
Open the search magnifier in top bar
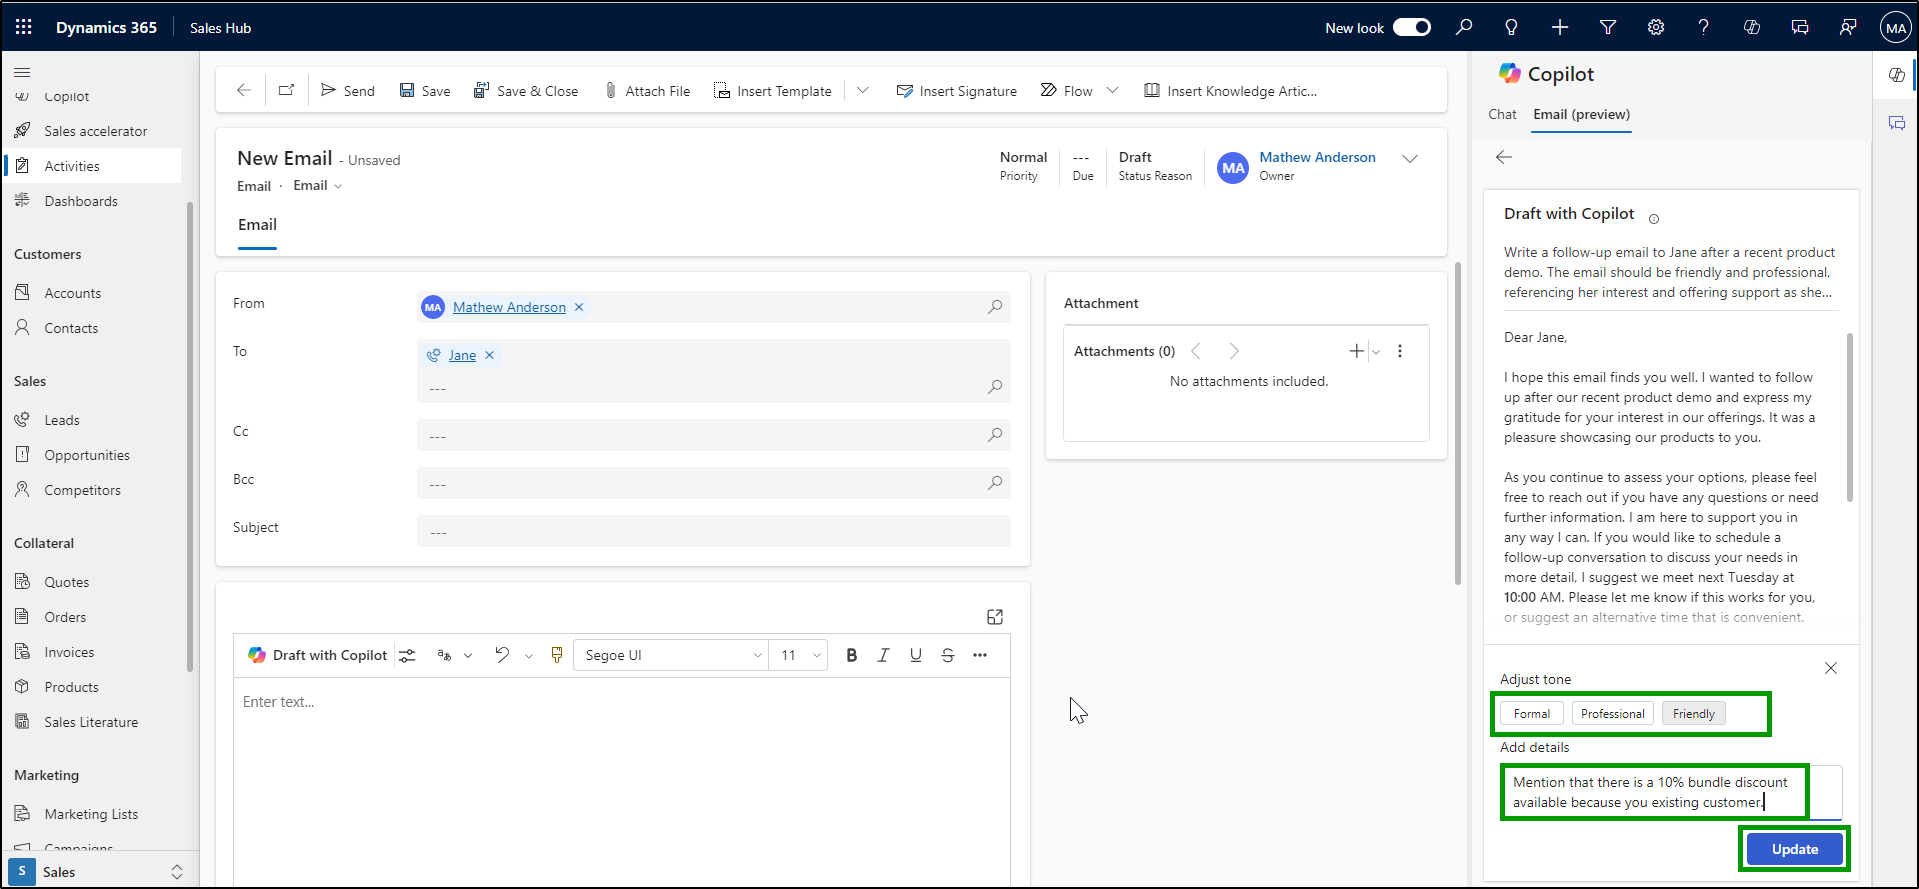(x=1464, y=27)
